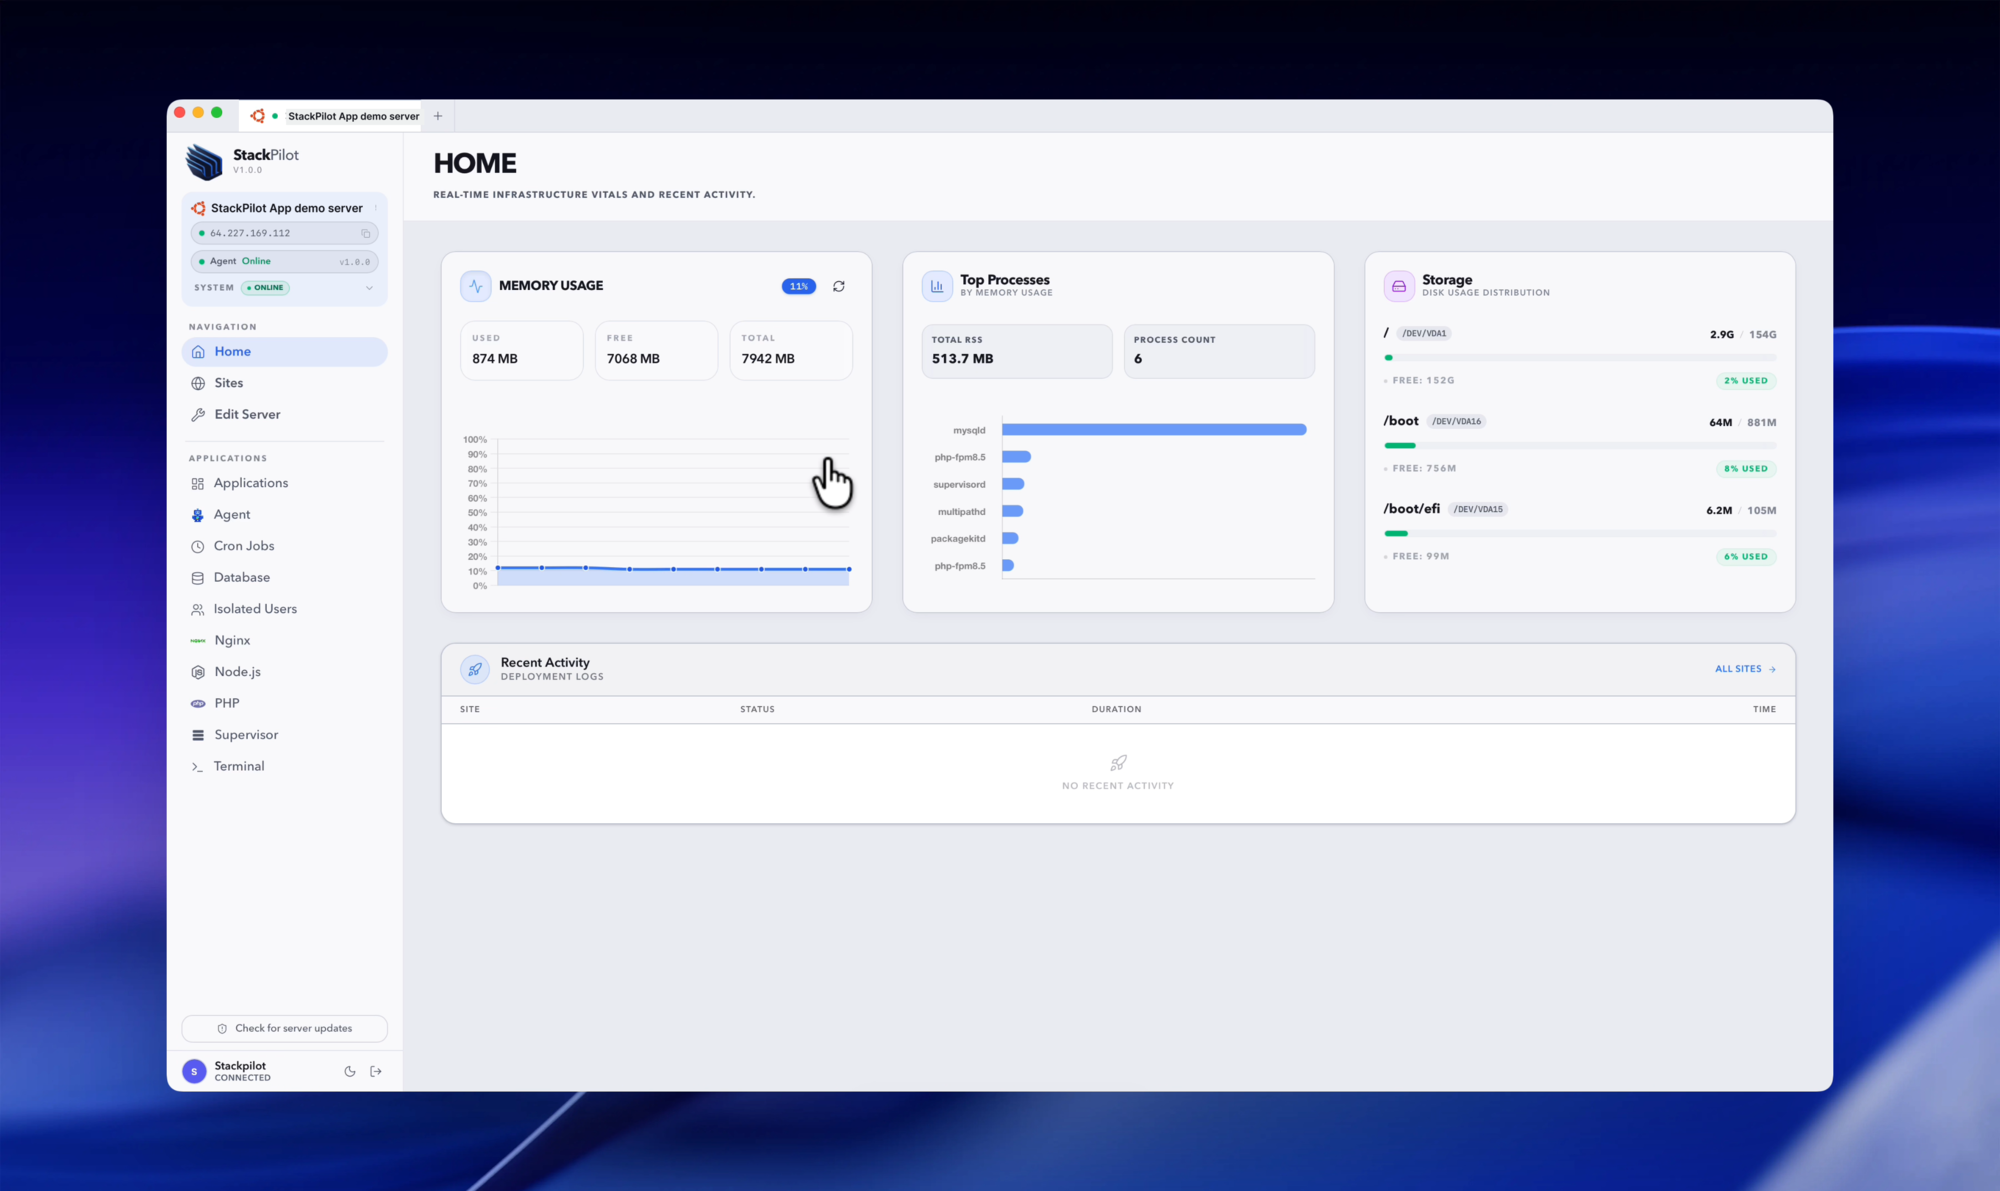
Task: Click the StackPilot logo in the sidebar
Action: click(x=204, y=161)
